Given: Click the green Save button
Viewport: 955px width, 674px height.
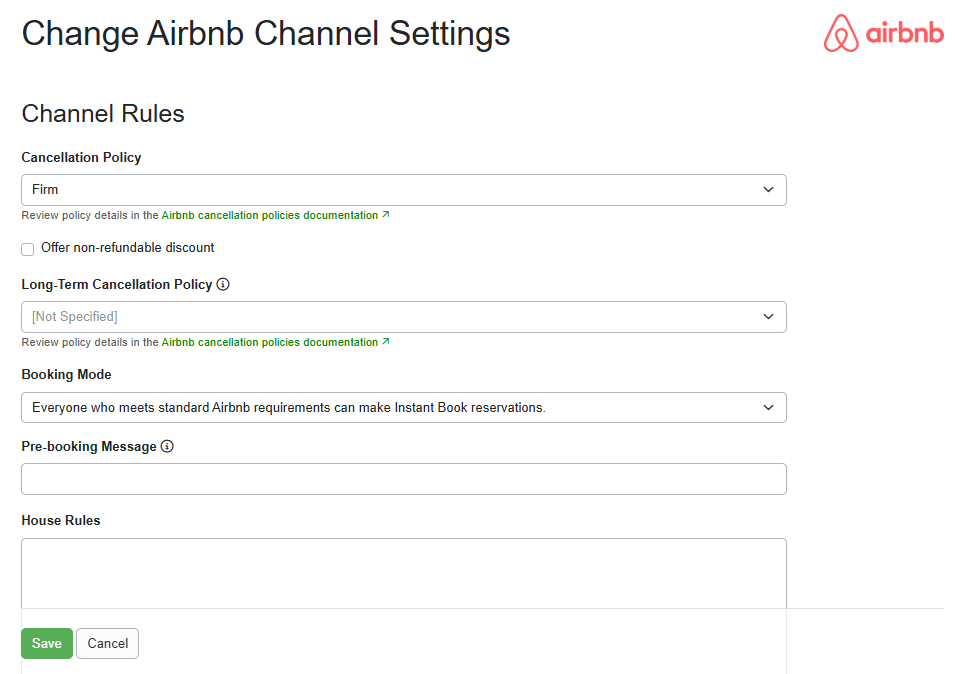Looking at the screenshot, I should click(46, 643).
